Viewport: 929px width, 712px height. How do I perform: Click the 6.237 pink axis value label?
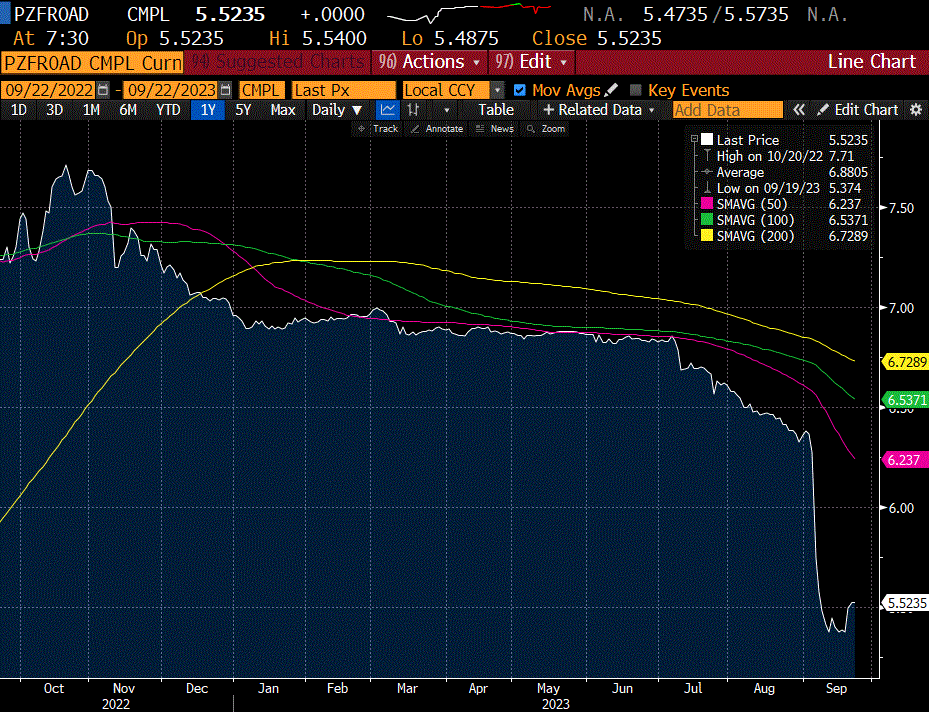pyautogui.click(x=906, y=460)
